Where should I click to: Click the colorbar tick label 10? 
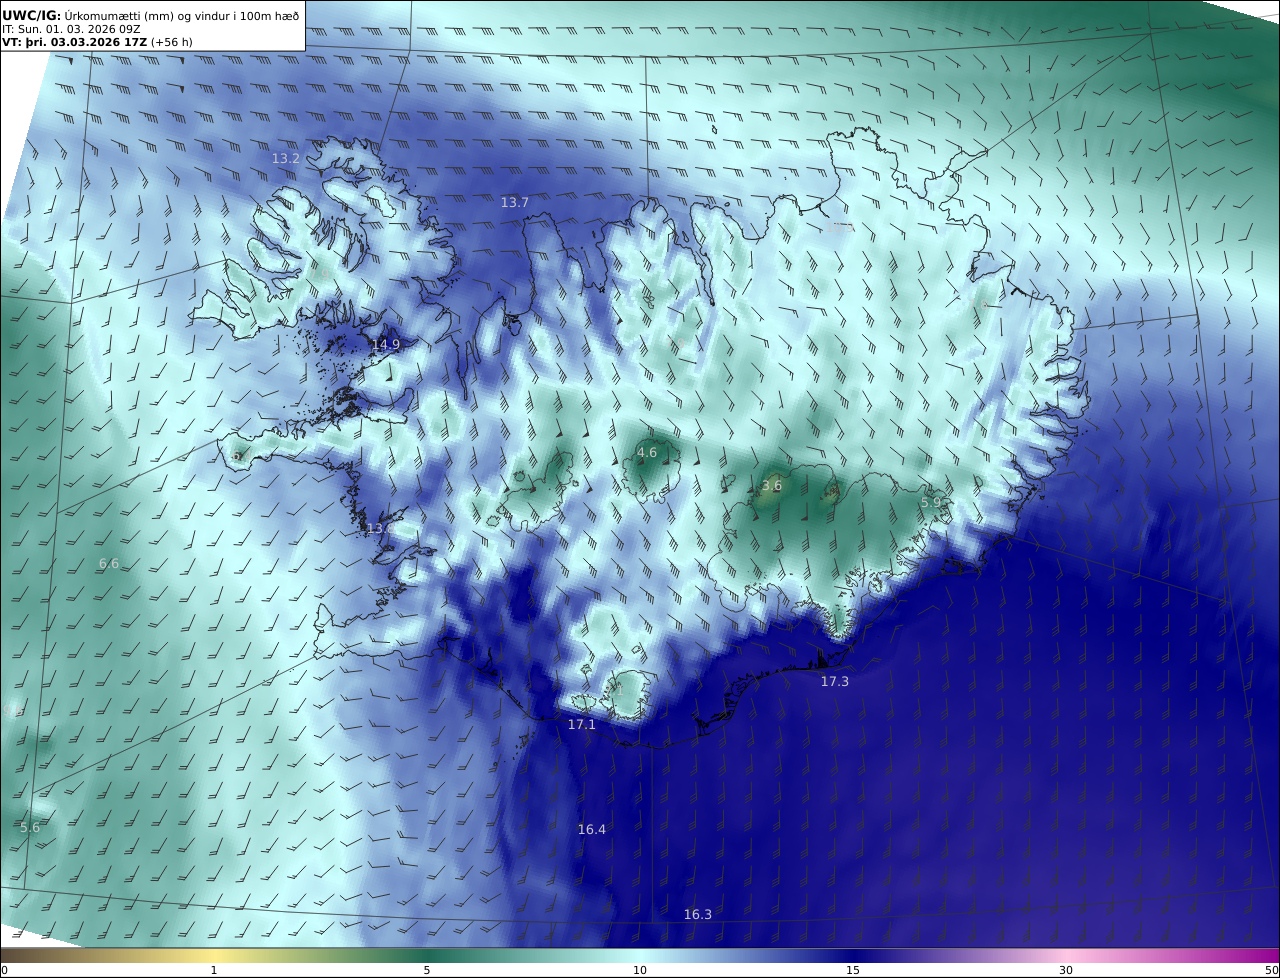tap(640, 970)
